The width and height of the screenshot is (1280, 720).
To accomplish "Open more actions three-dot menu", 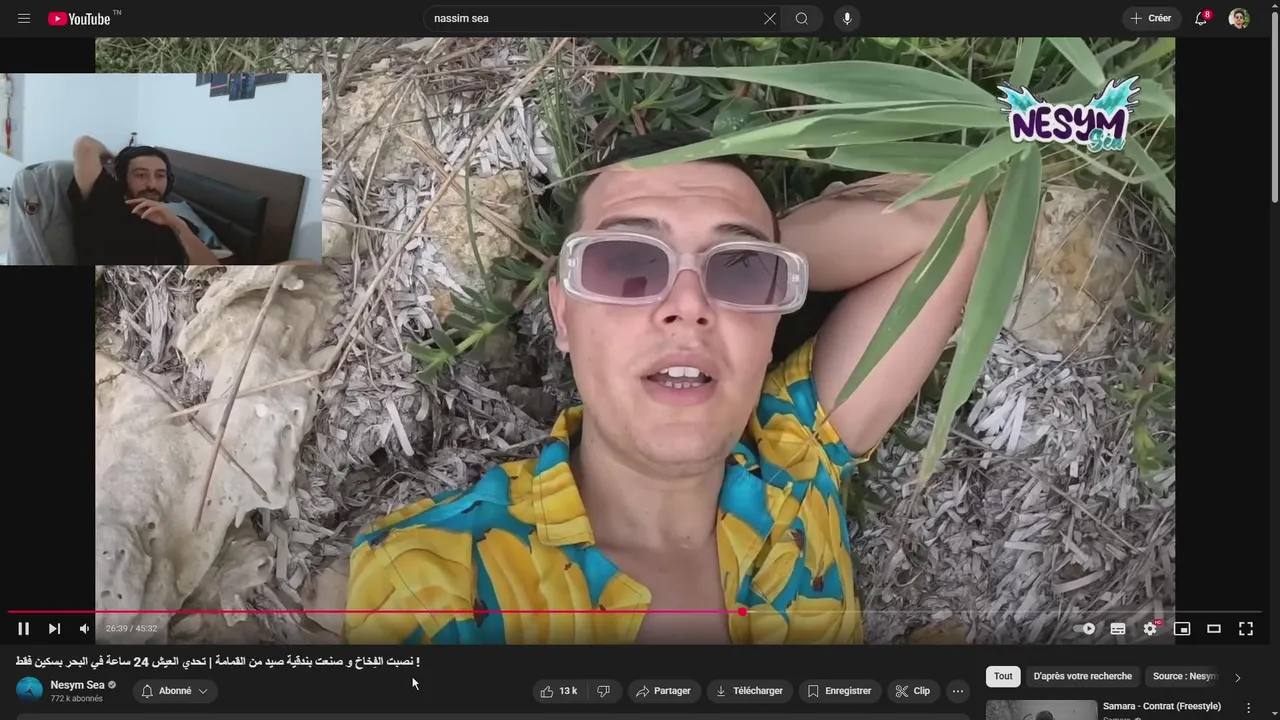I will point(958,691).
